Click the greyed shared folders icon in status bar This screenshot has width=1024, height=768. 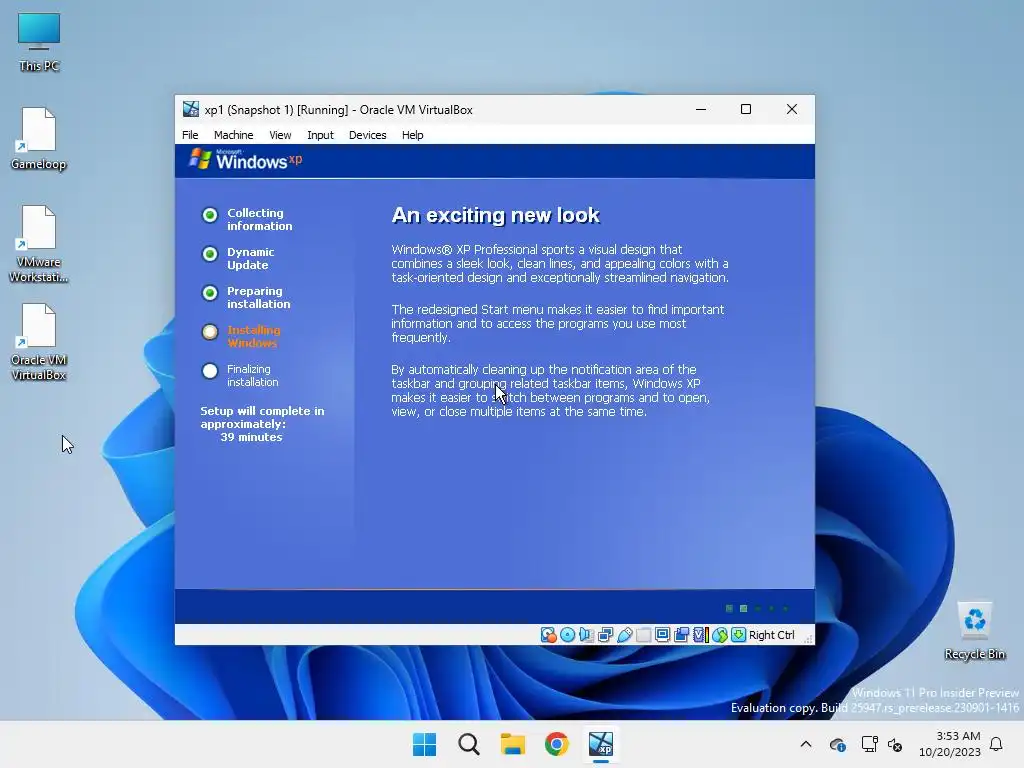pos(643,635)
